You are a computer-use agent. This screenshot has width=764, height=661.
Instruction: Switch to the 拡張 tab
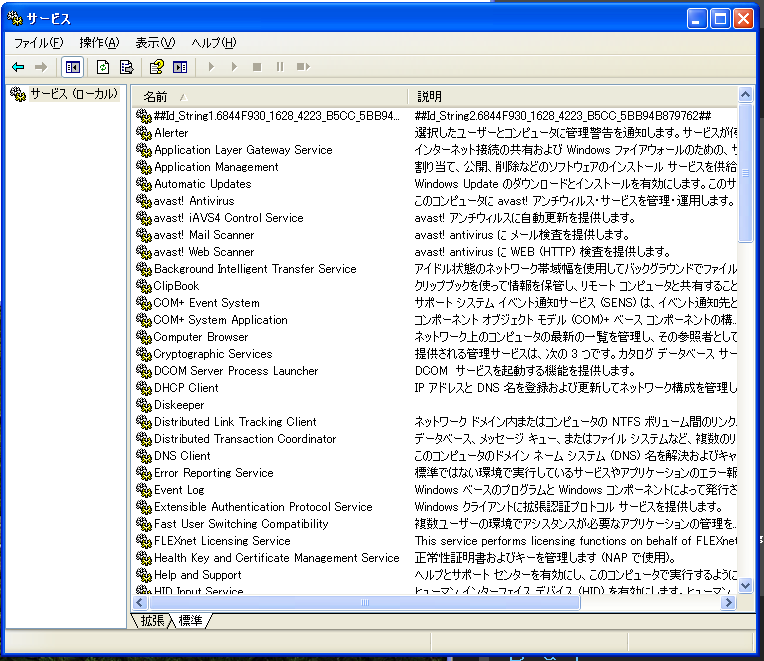point(152,621)
